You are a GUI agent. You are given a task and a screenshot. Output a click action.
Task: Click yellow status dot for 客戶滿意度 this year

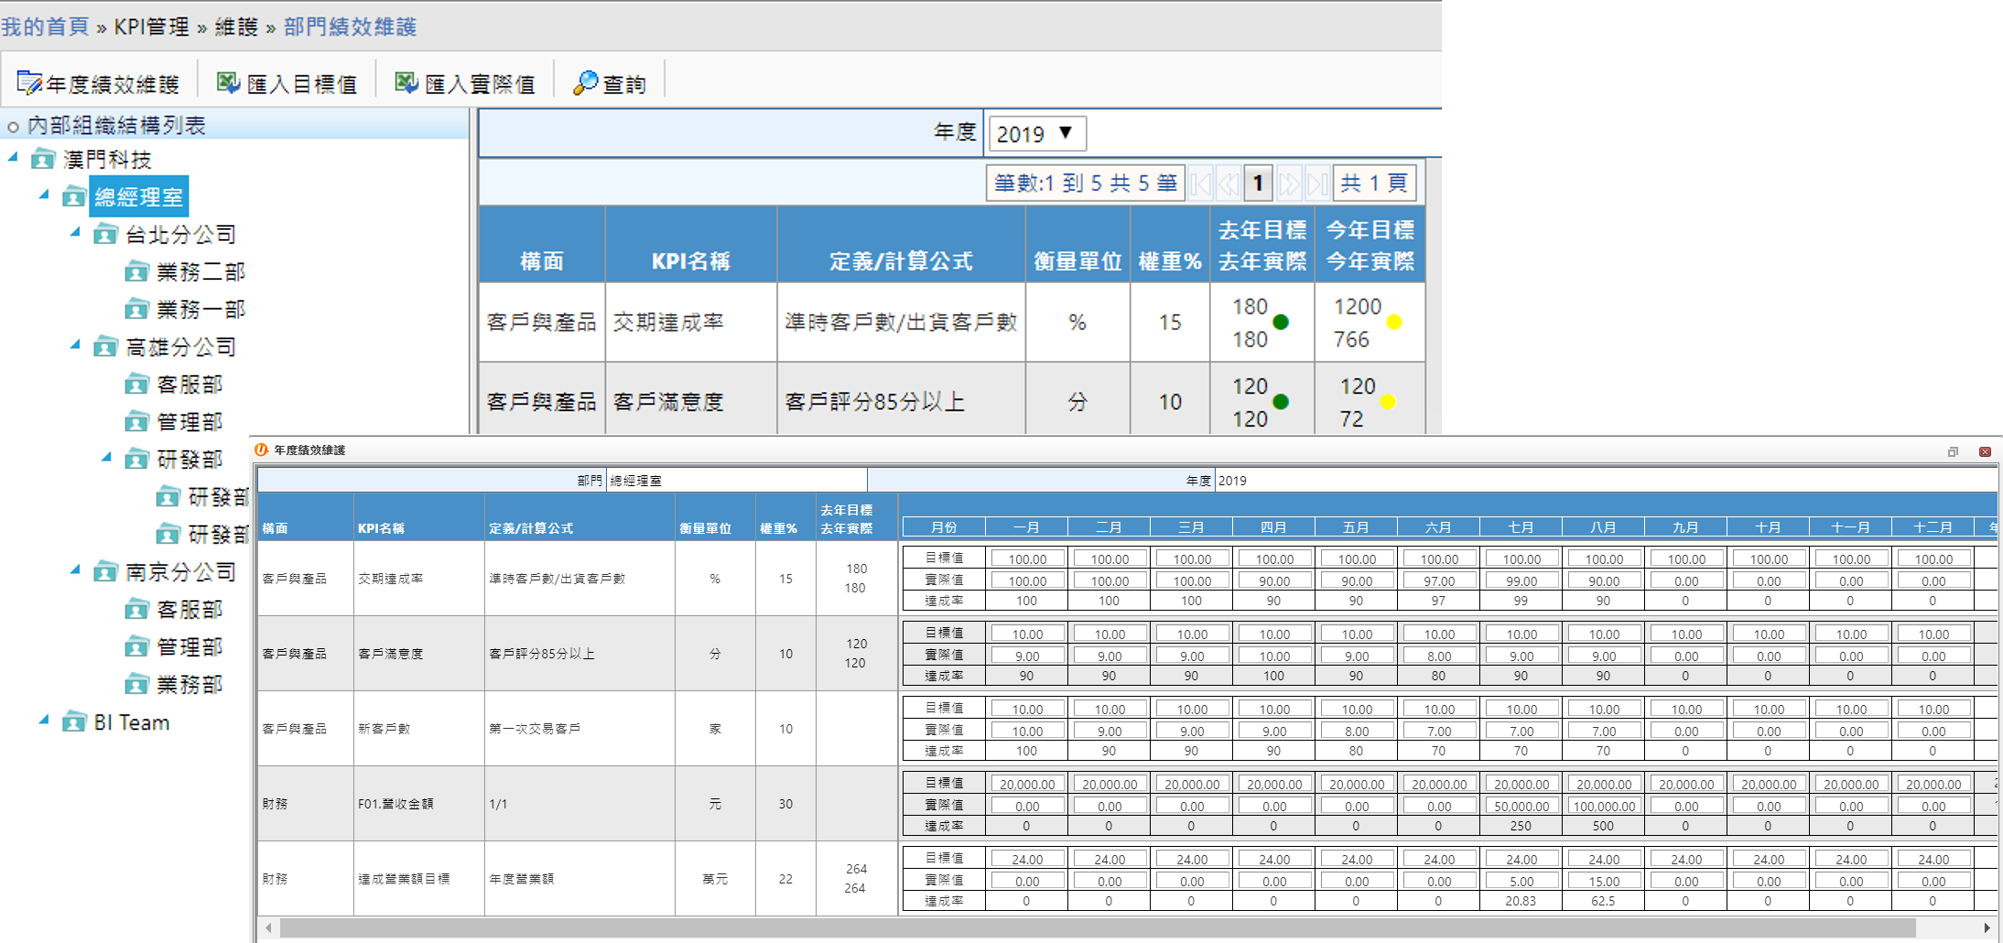point(1388,402)
